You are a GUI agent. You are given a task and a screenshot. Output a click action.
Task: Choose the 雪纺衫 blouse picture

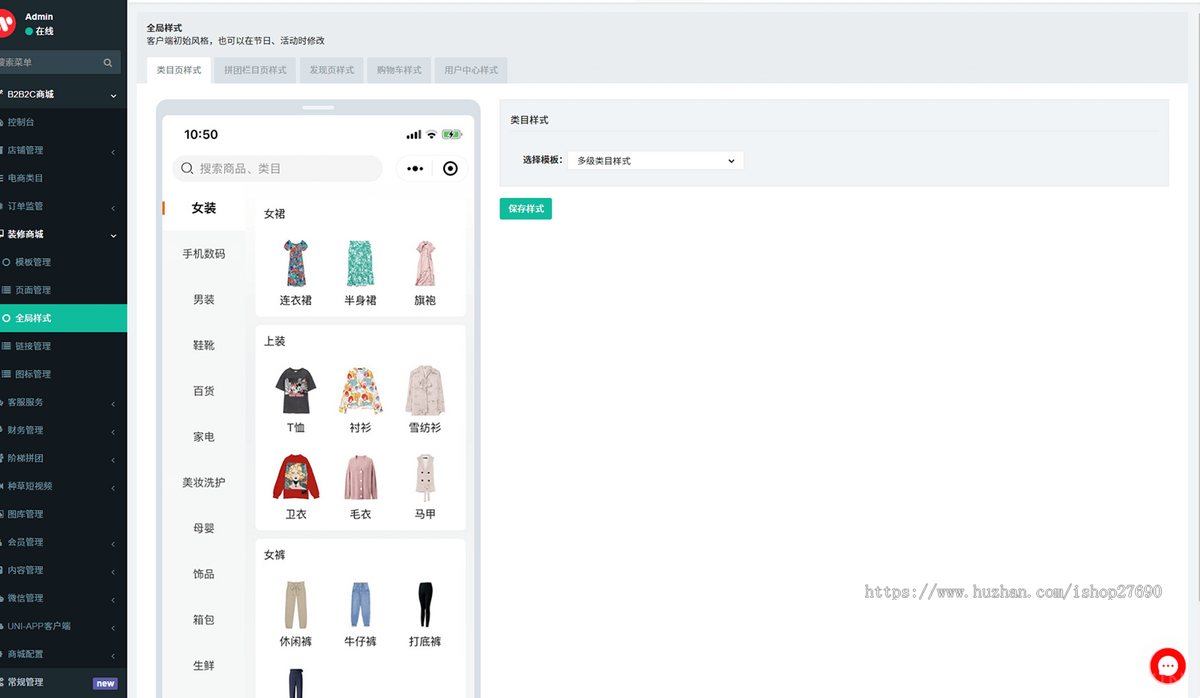425,390
